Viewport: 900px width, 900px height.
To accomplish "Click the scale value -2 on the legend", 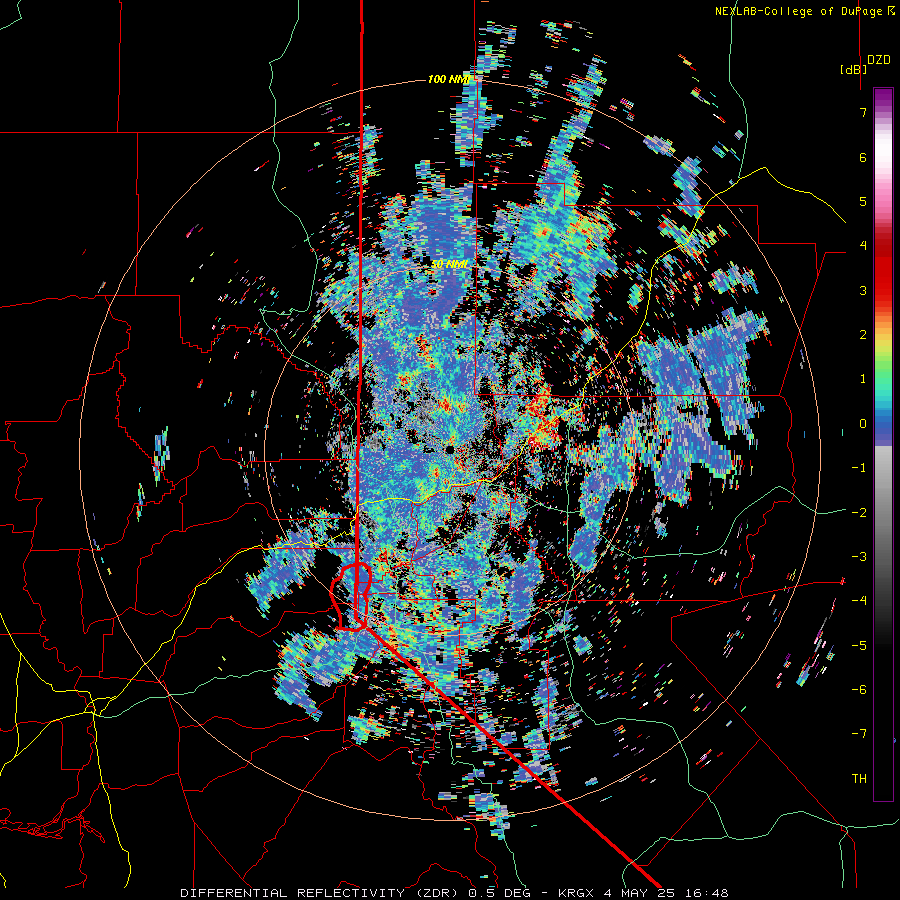I will point(859,512).
